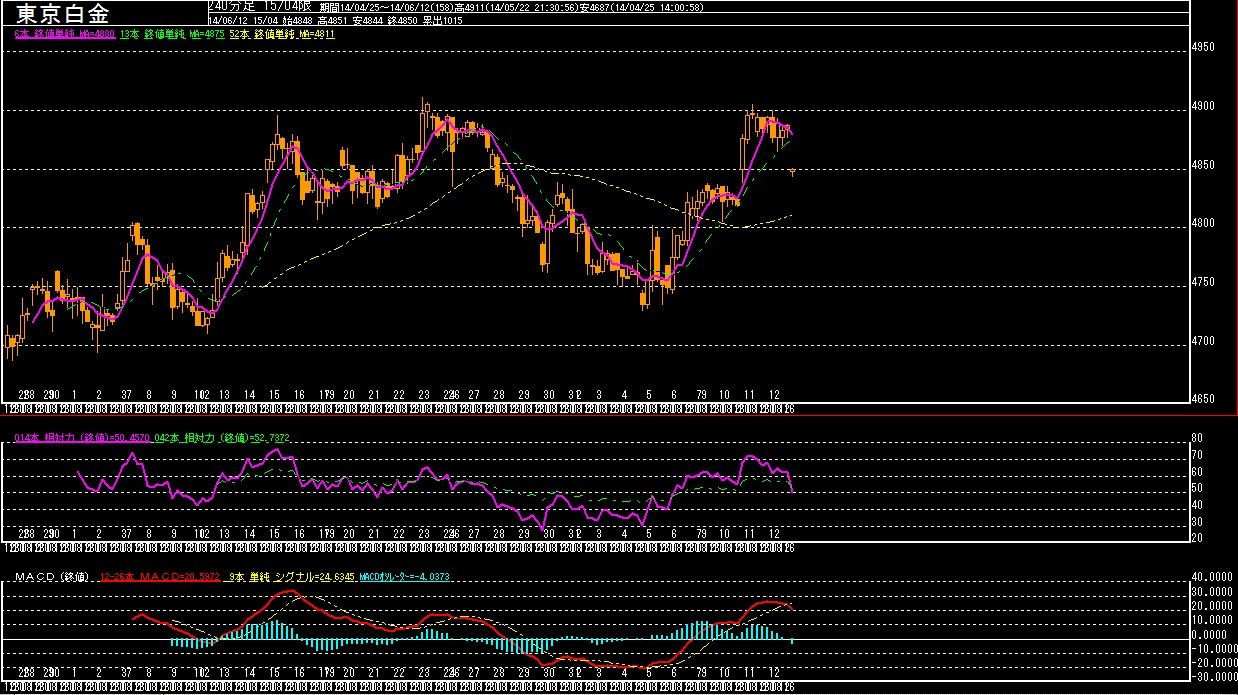
Task: Click the 50 level on the RSI axis
Action: click(x=1198, y=488)
